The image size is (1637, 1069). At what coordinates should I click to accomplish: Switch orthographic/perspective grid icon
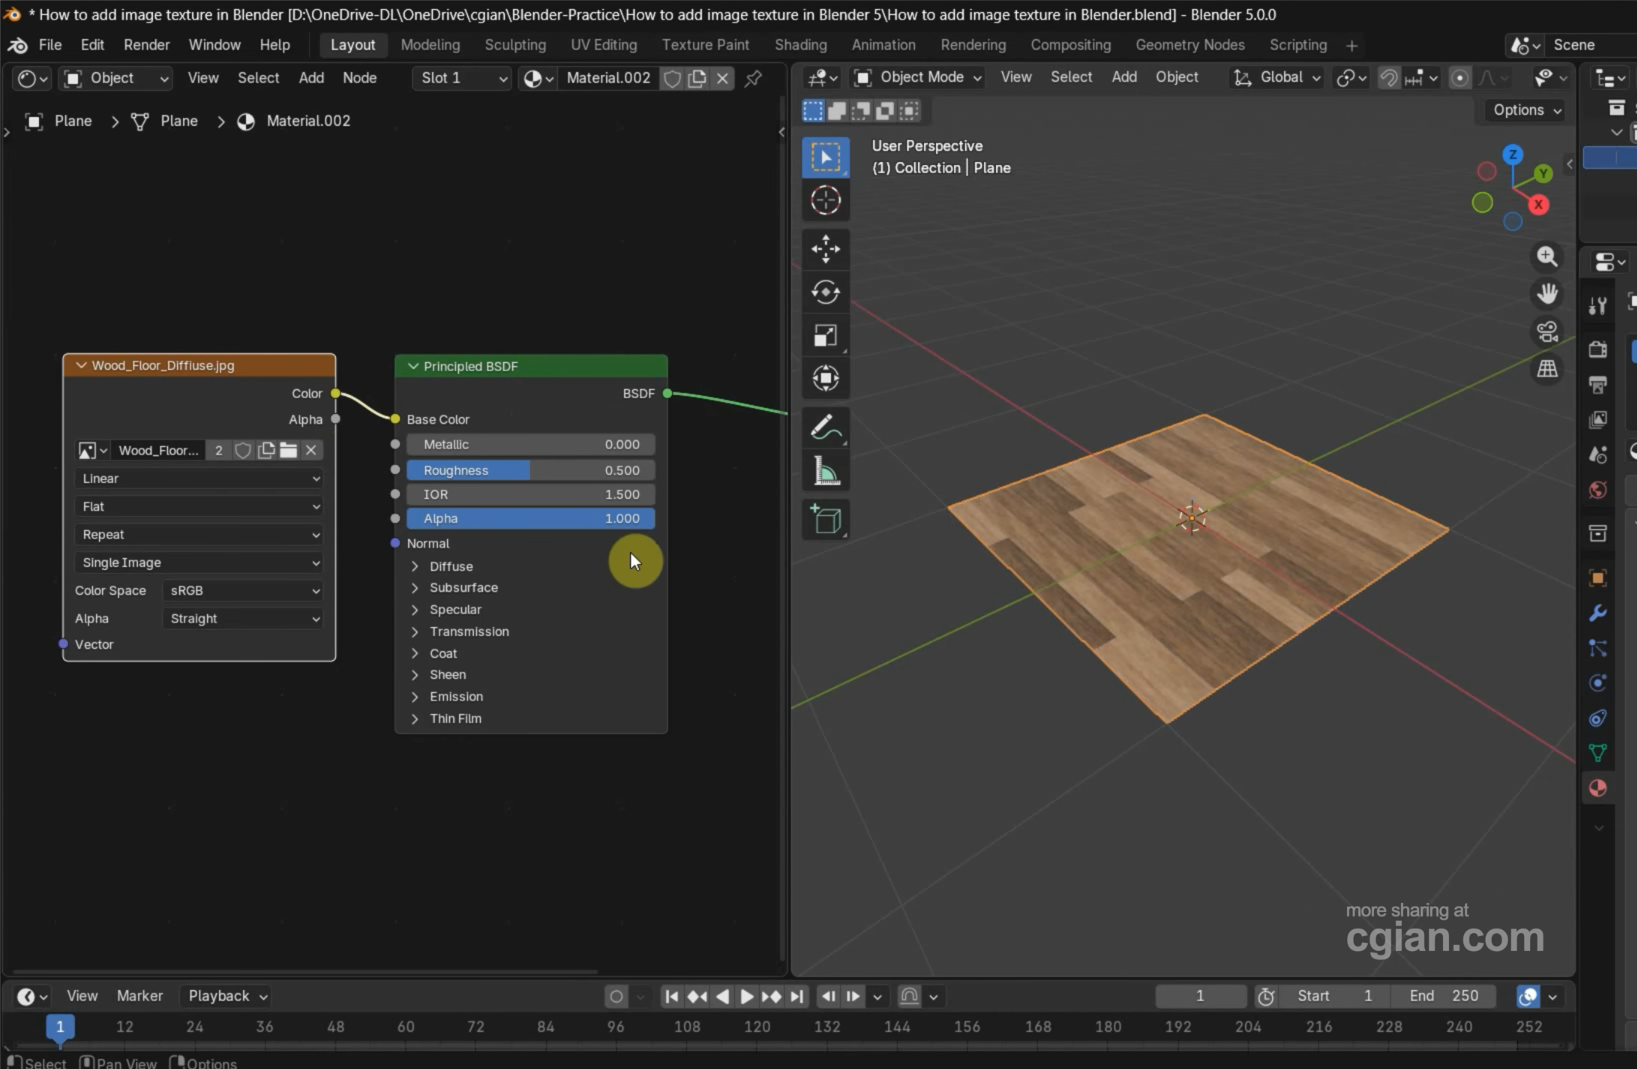1547,369
